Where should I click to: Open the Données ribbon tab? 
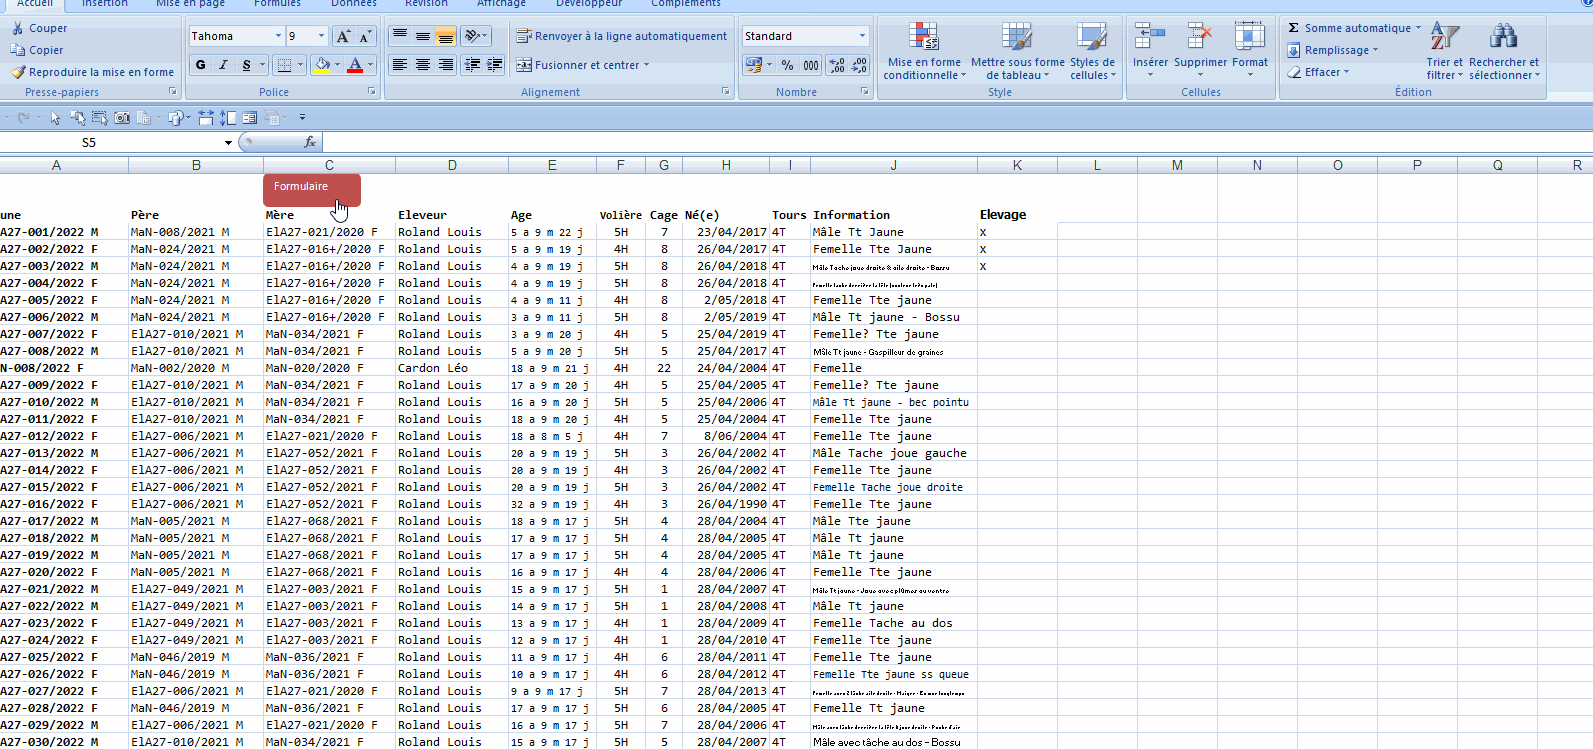pos(354,4)
